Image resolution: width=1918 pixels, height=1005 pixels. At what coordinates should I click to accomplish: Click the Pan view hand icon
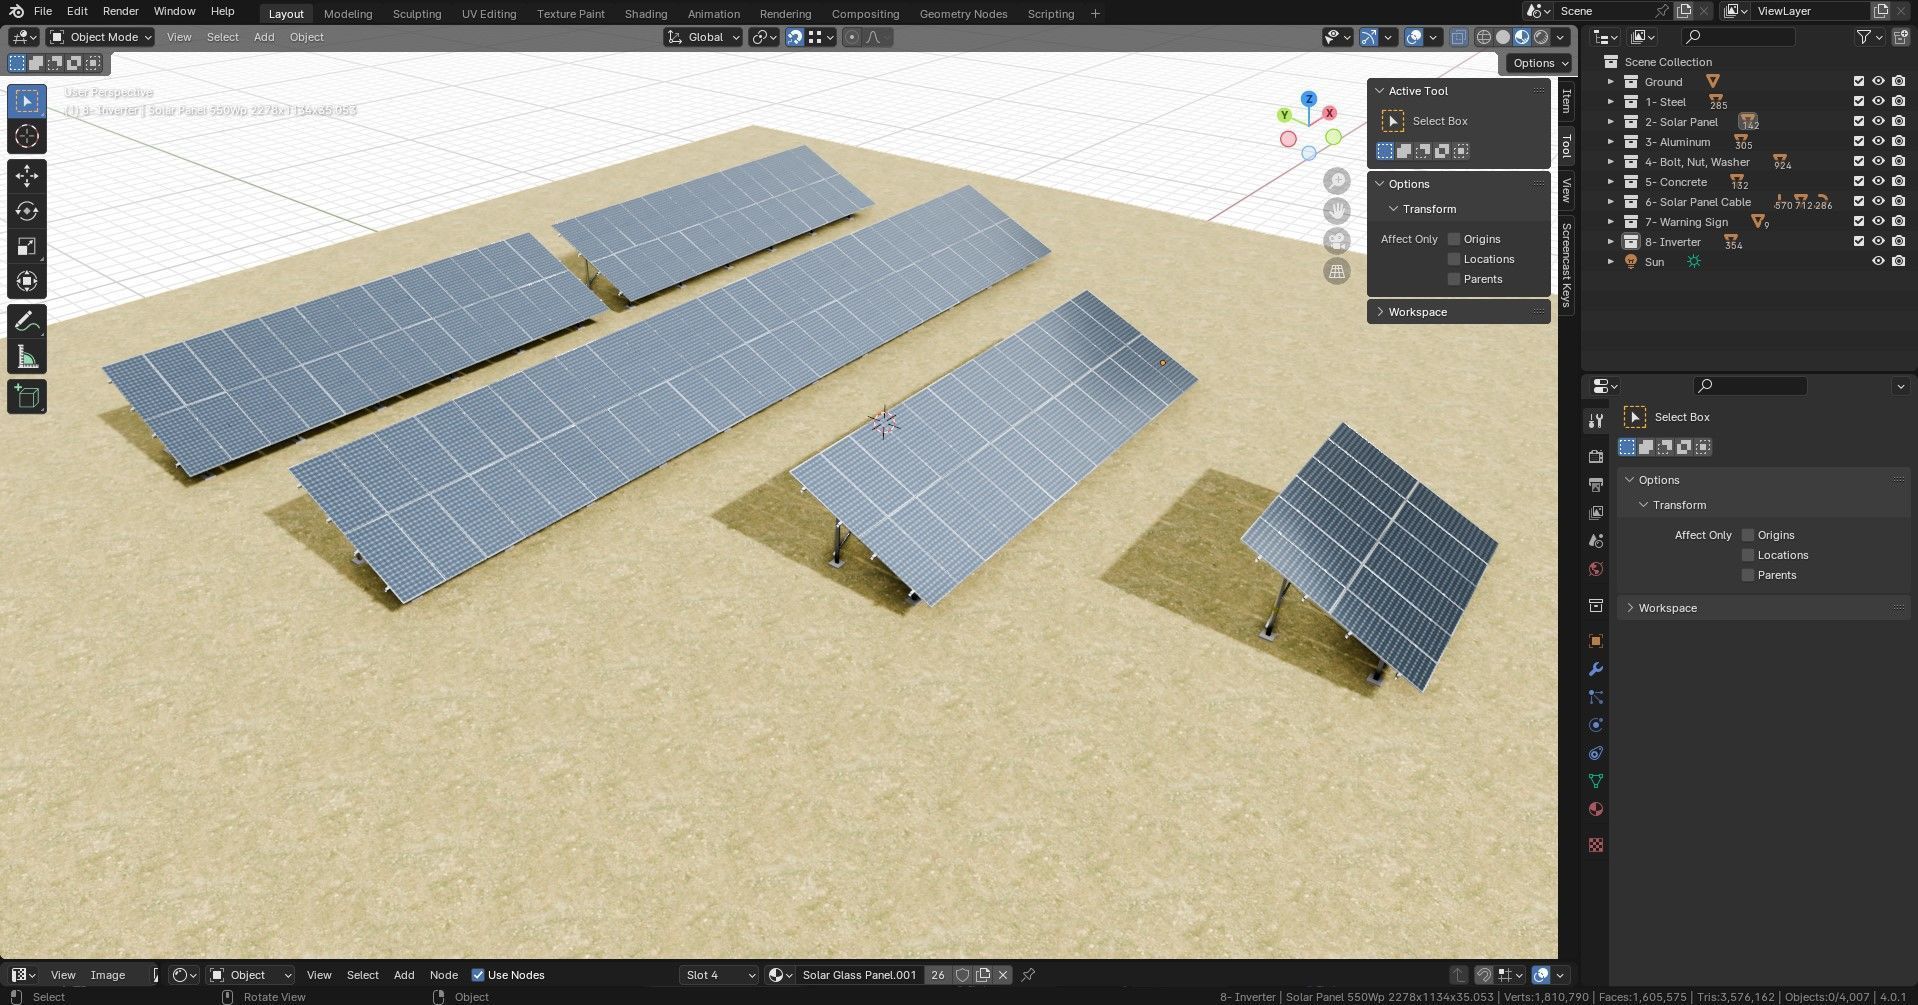click(1337, 211)
